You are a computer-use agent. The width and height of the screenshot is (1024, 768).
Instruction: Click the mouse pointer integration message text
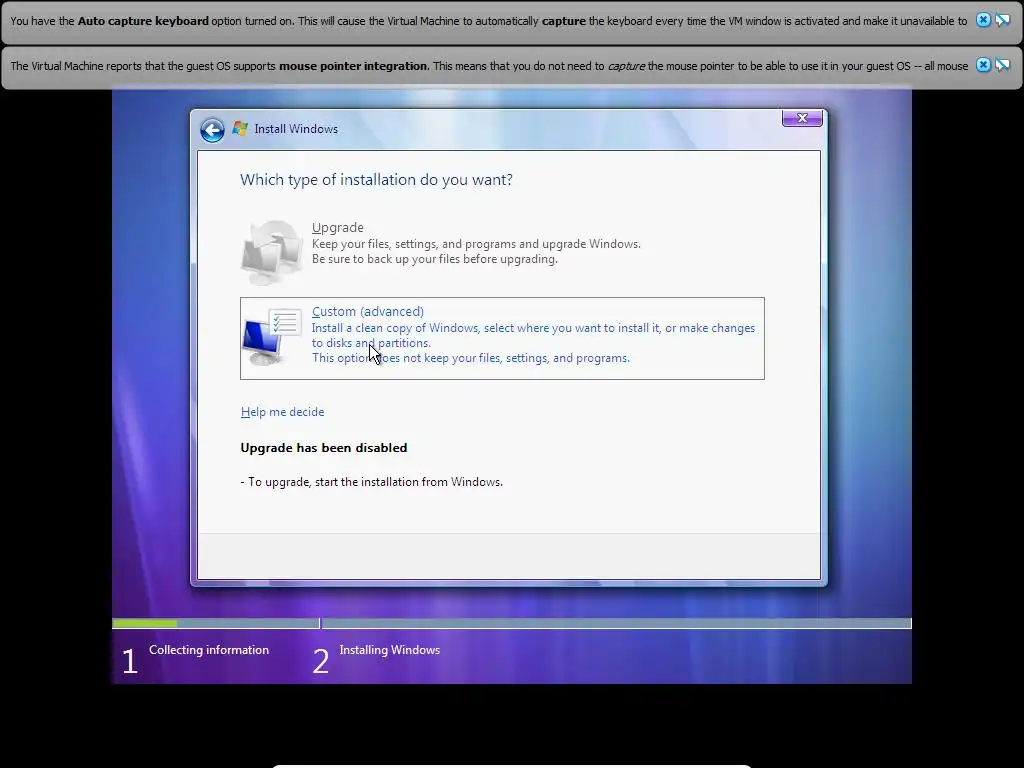click(489, 66)
